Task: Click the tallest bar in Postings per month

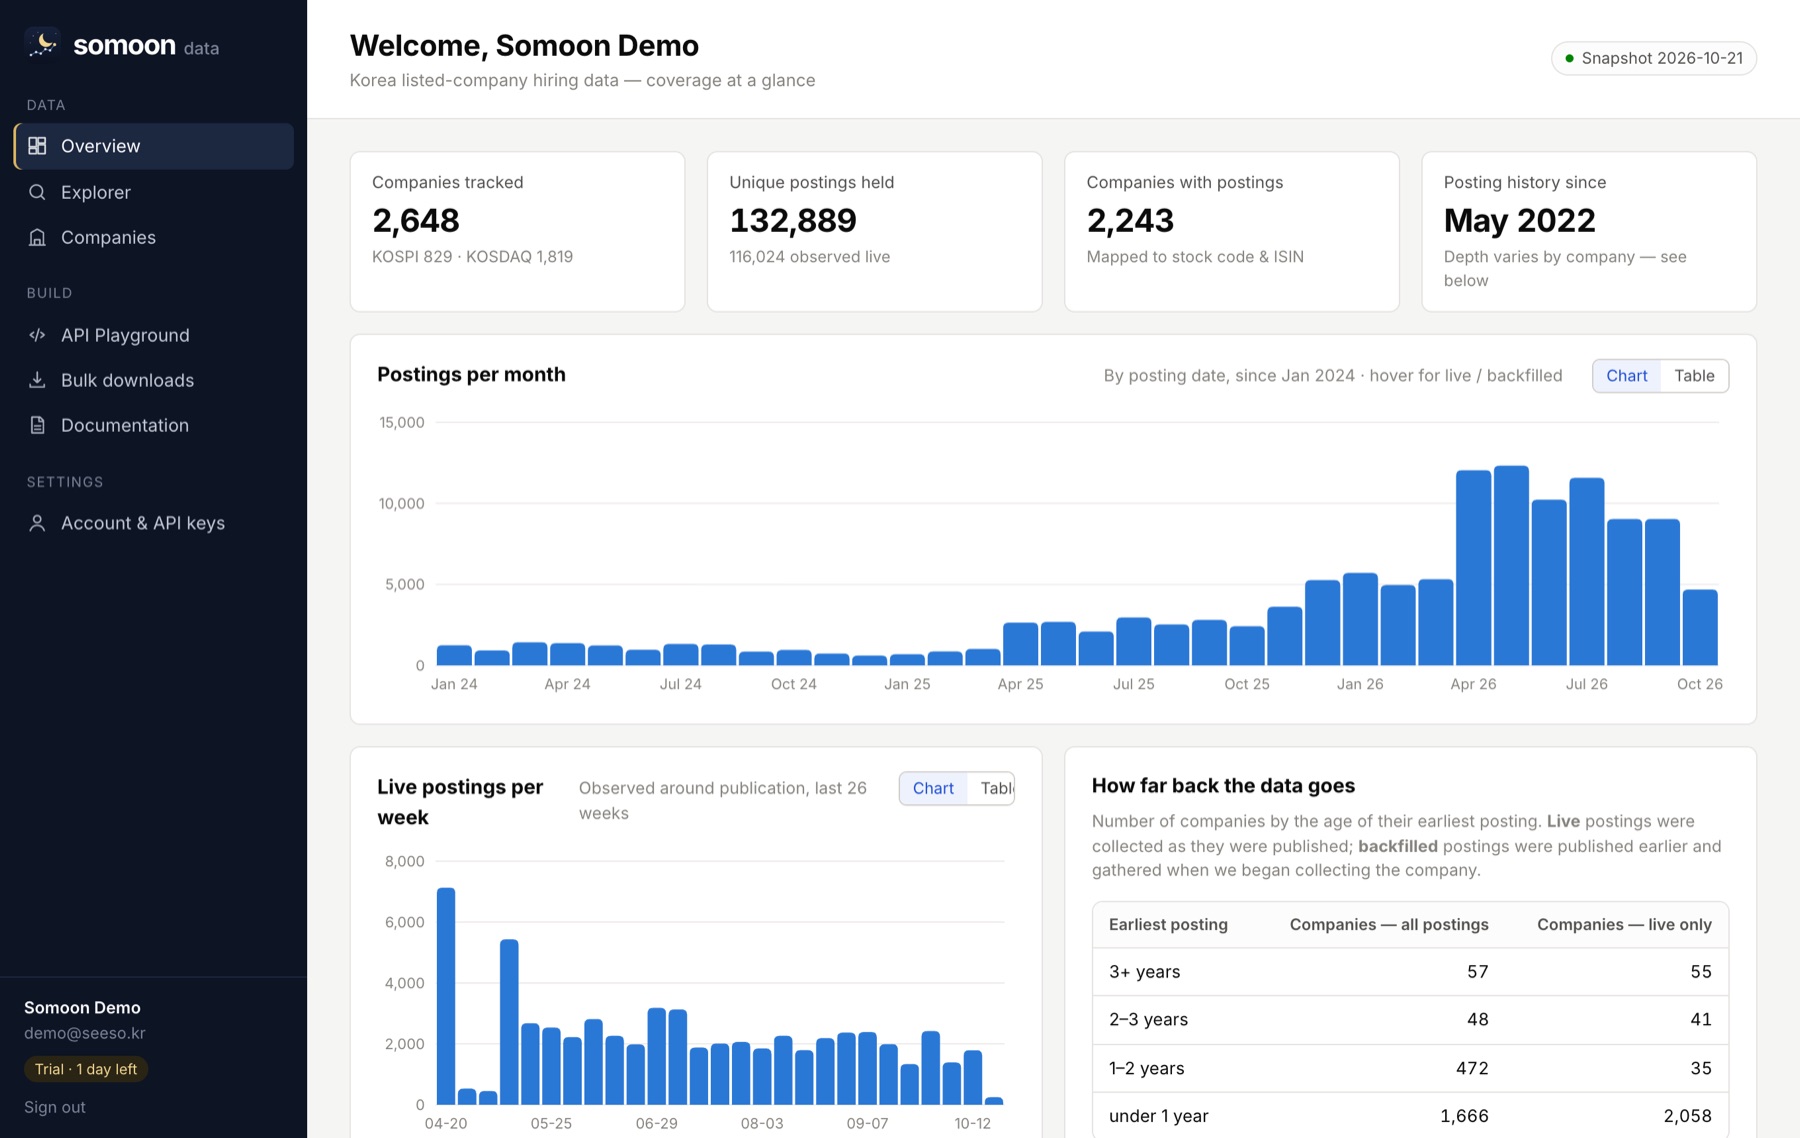Action: pyautogui.click(x=1511, y=565)
